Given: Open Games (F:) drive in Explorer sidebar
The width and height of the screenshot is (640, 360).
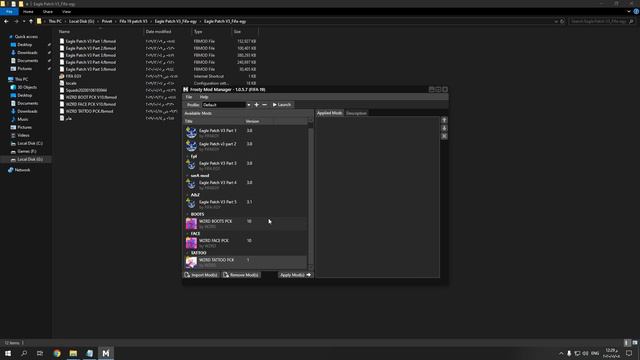Looking at the screenshot, I should 27,151.
